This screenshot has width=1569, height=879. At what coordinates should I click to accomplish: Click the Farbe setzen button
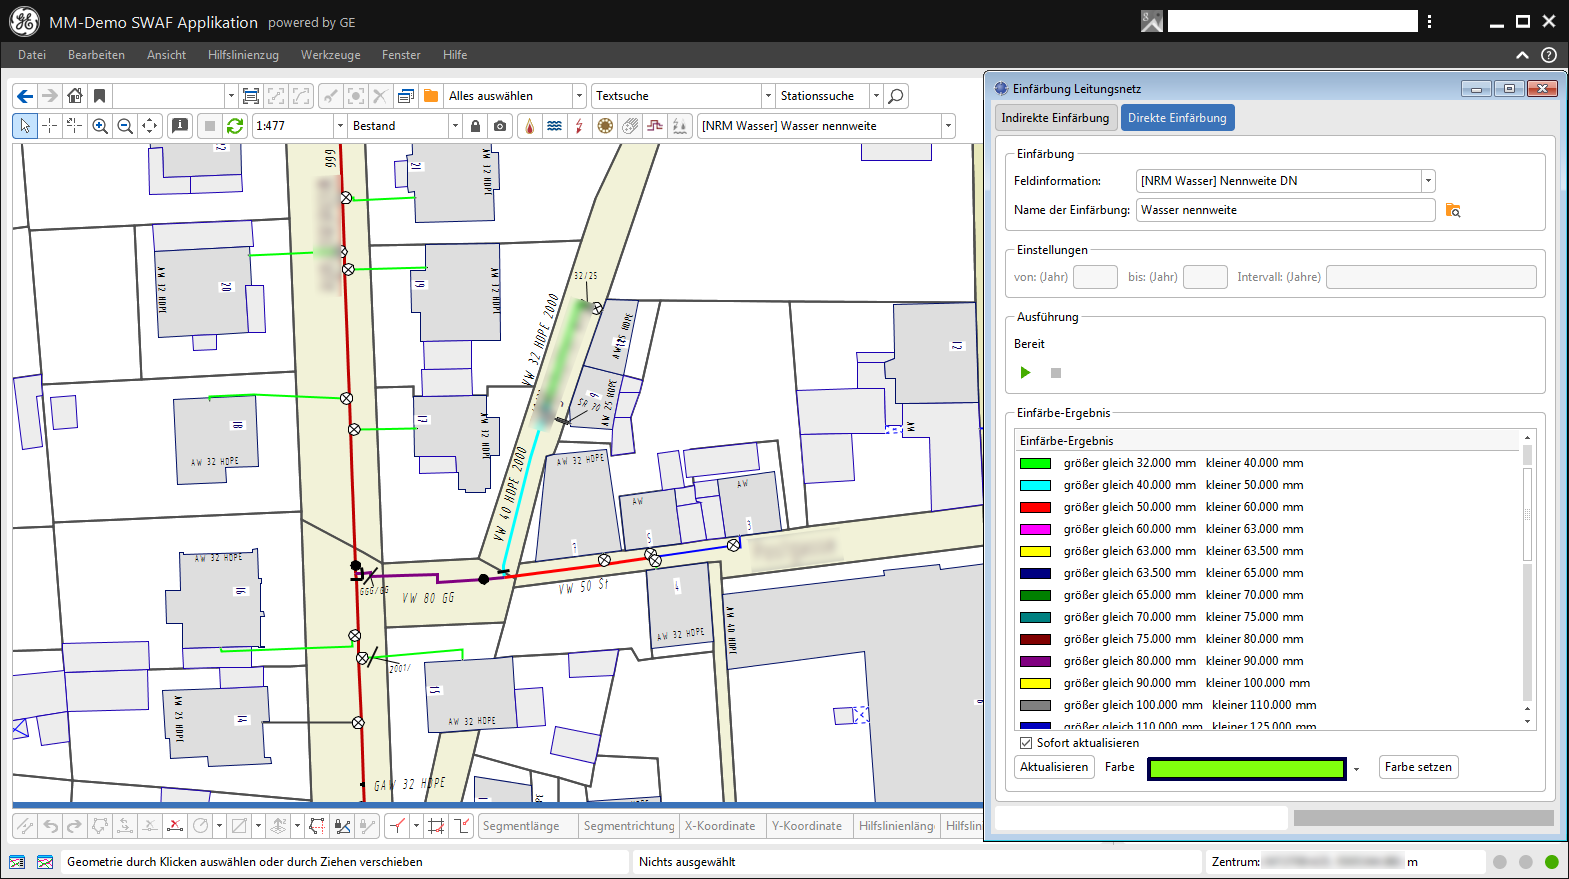tap(1418, 767)
